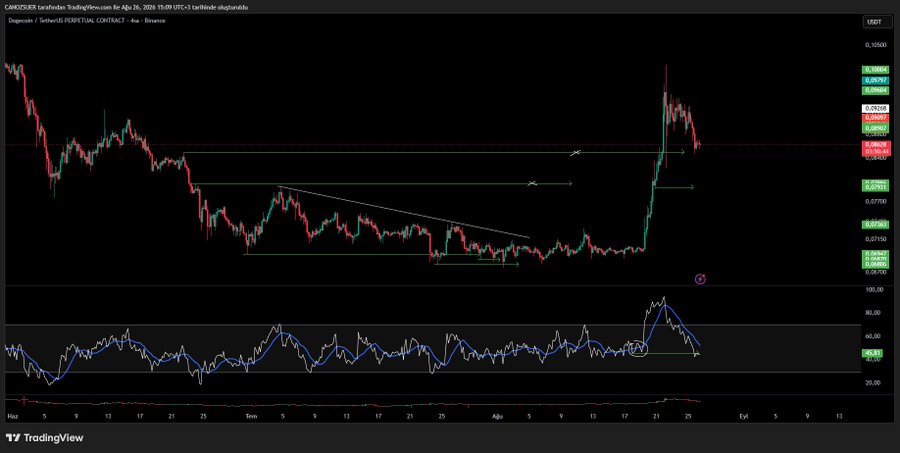Click the teal 0,09797 price label
Image resolution: width=900 pixels, height=453 pixels.
coord(874,80)
